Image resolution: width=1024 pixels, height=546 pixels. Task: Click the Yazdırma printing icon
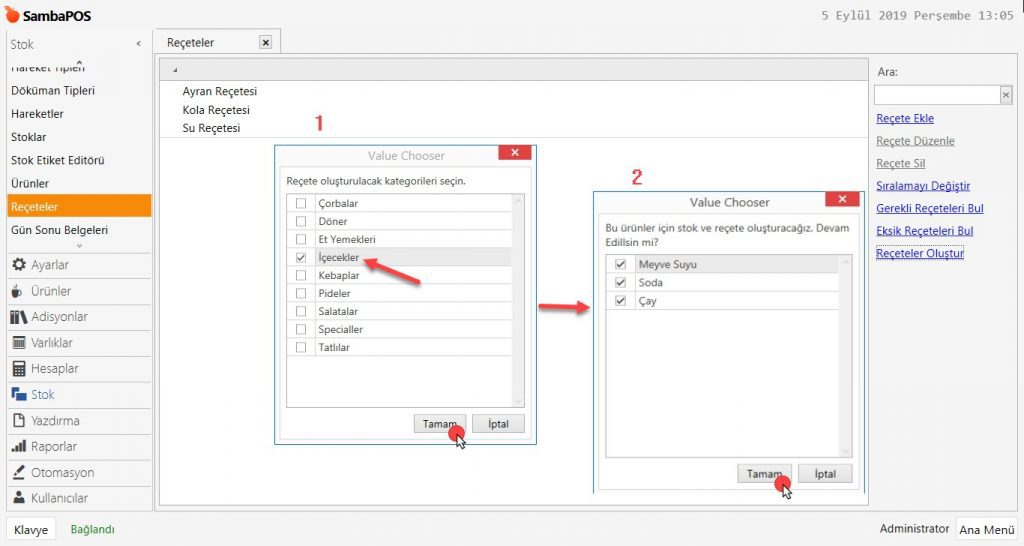[x=18, y=421]
